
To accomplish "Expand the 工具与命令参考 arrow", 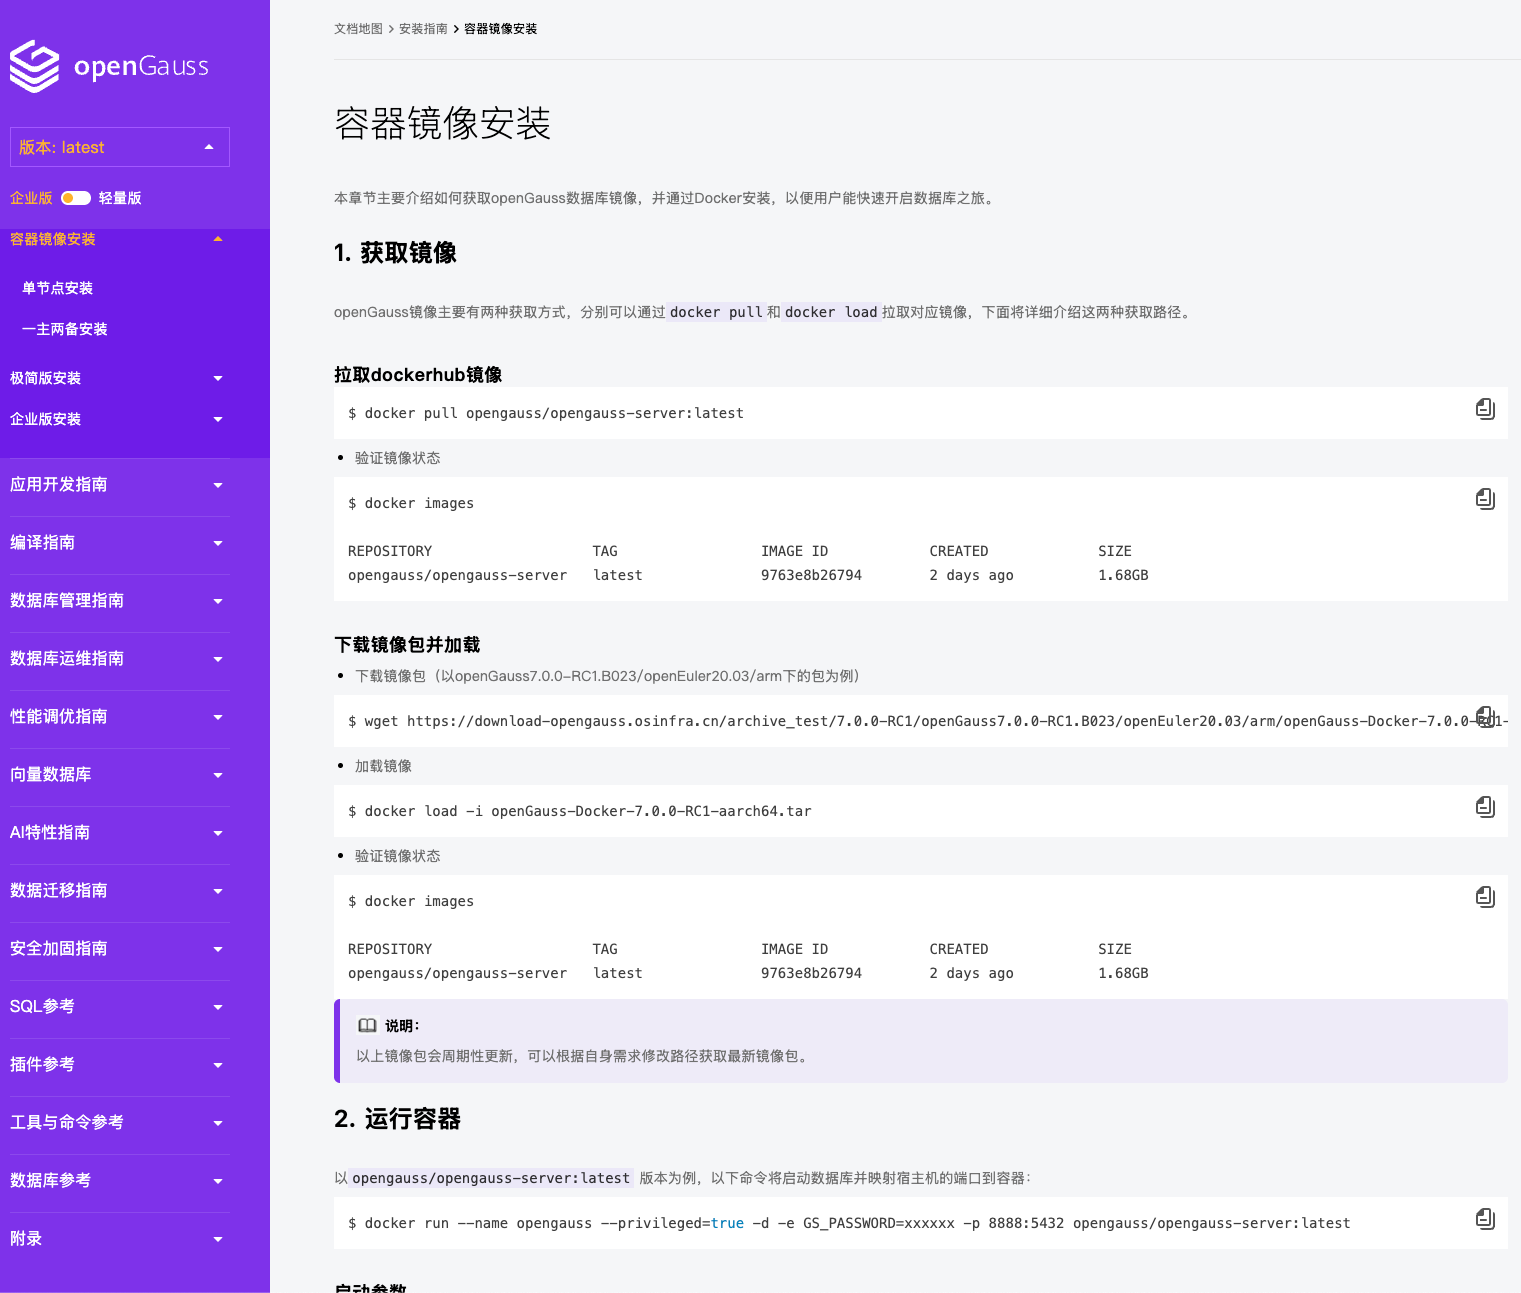I will click(x=218, y=1123).
